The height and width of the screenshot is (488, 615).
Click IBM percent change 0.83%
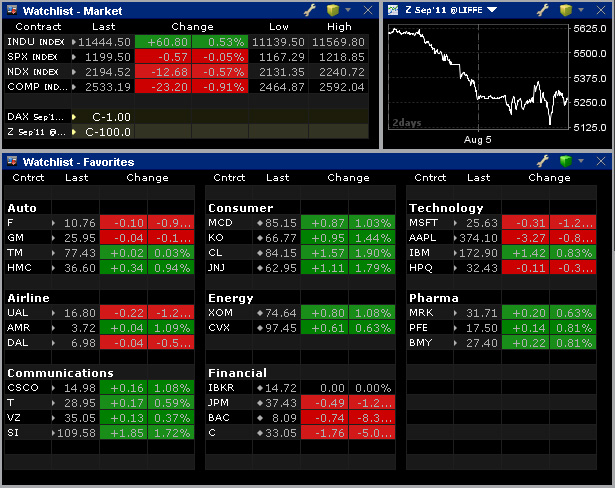click(x=574, y=253)
